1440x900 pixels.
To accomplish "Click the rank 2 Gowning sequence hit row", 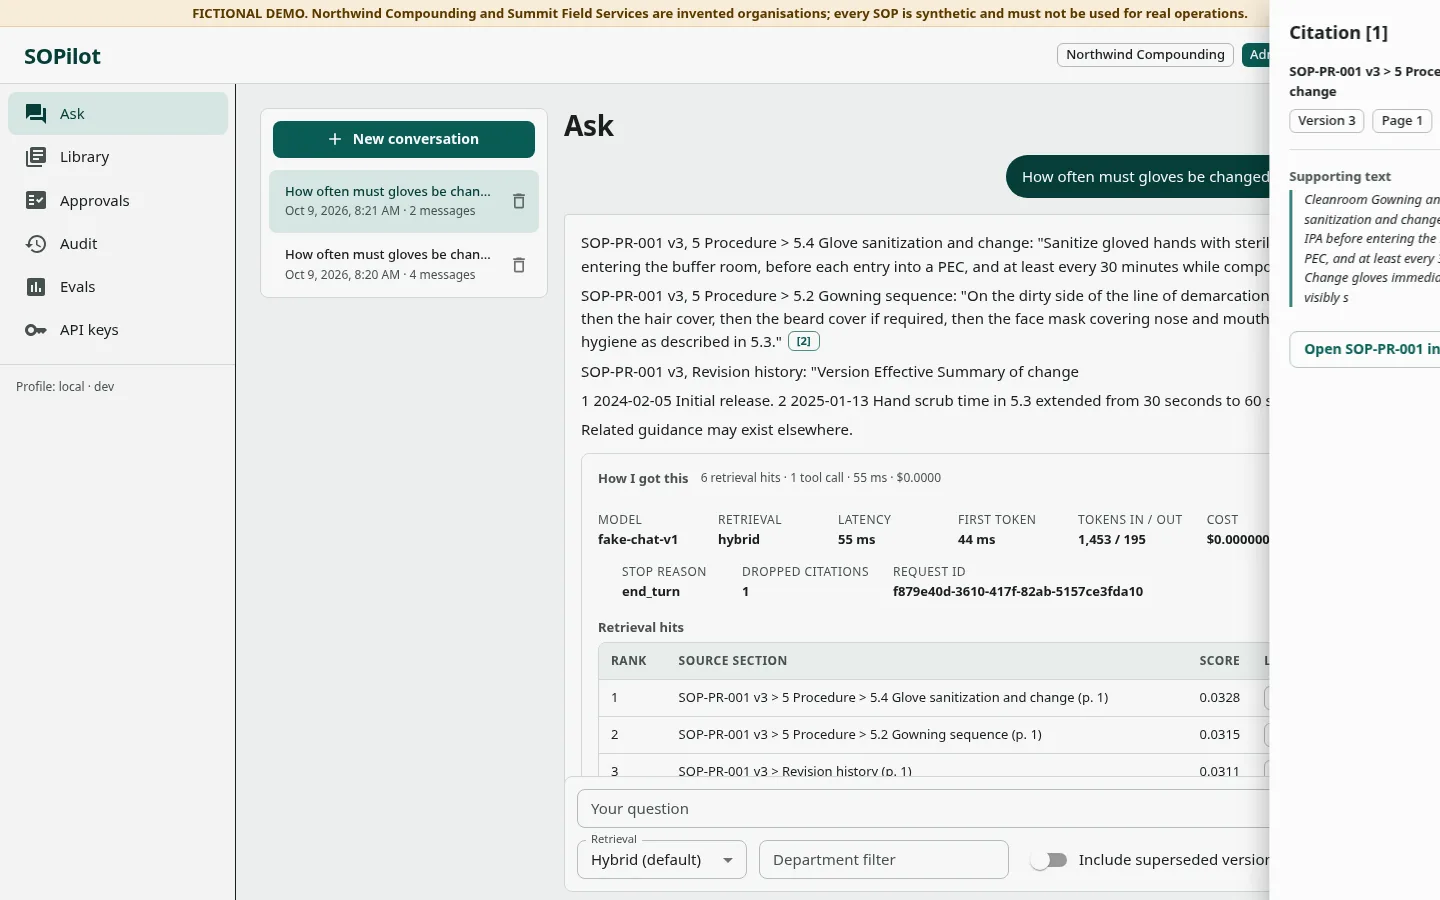I will (933, 735).
